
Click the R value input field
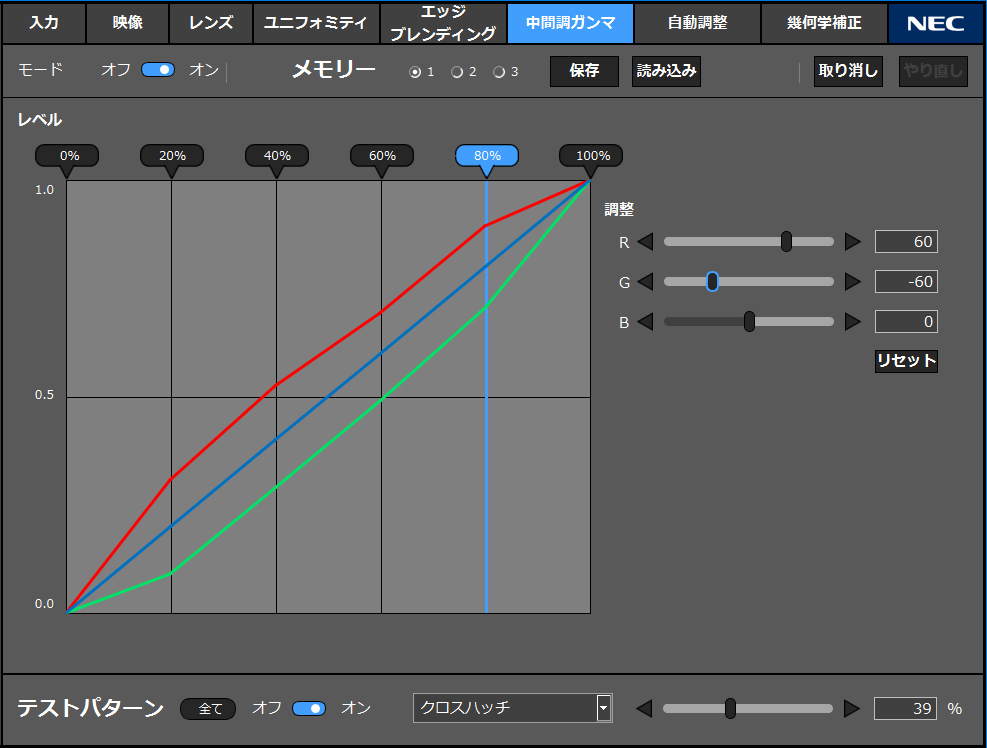point(906,242)
